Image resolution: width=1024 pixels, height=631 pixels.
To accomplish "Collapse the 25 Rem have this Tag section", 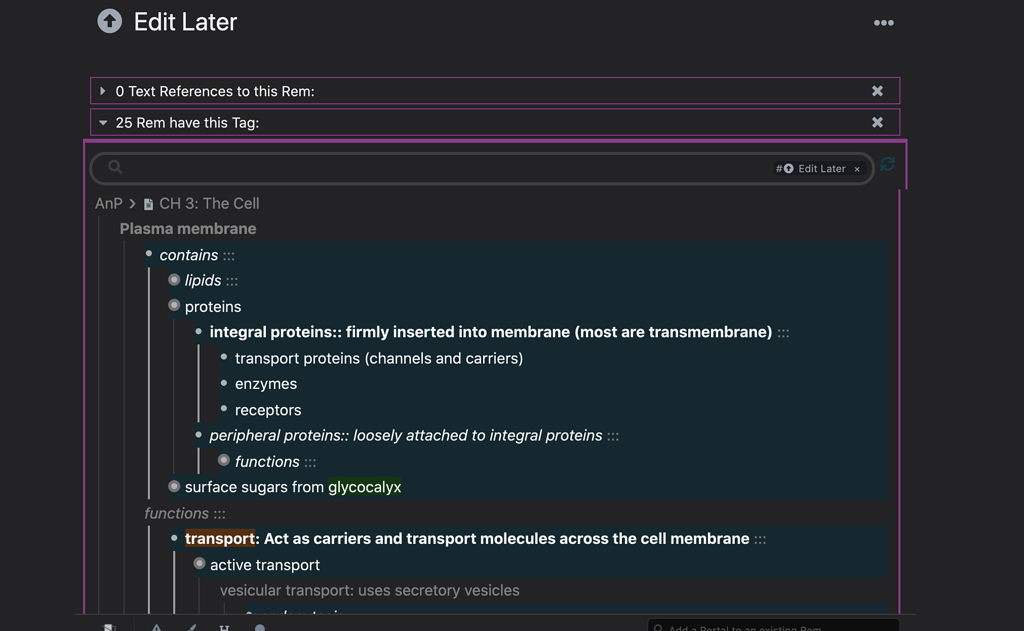I will (103, 123).
